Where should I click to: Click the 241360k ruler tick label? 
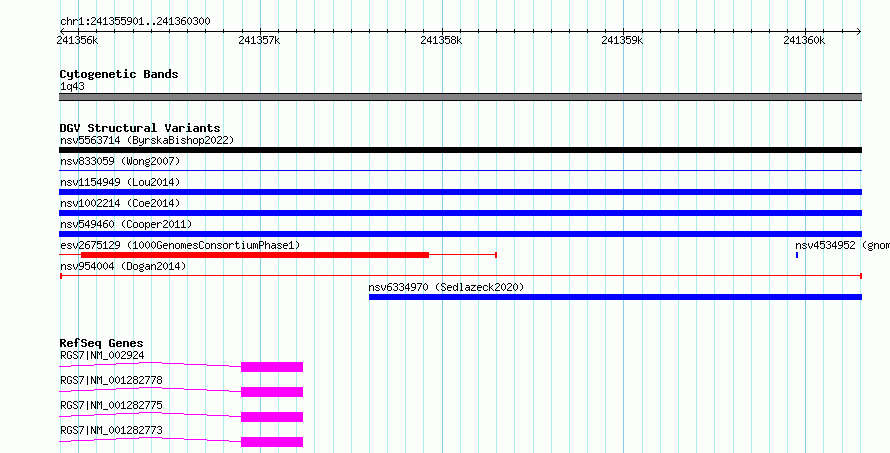804,40
